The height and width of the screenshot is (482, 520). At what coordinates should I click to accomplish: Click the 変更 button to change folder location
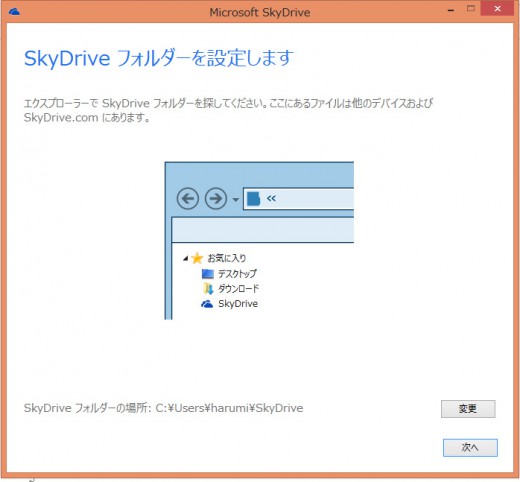click(x=468, y=408)
